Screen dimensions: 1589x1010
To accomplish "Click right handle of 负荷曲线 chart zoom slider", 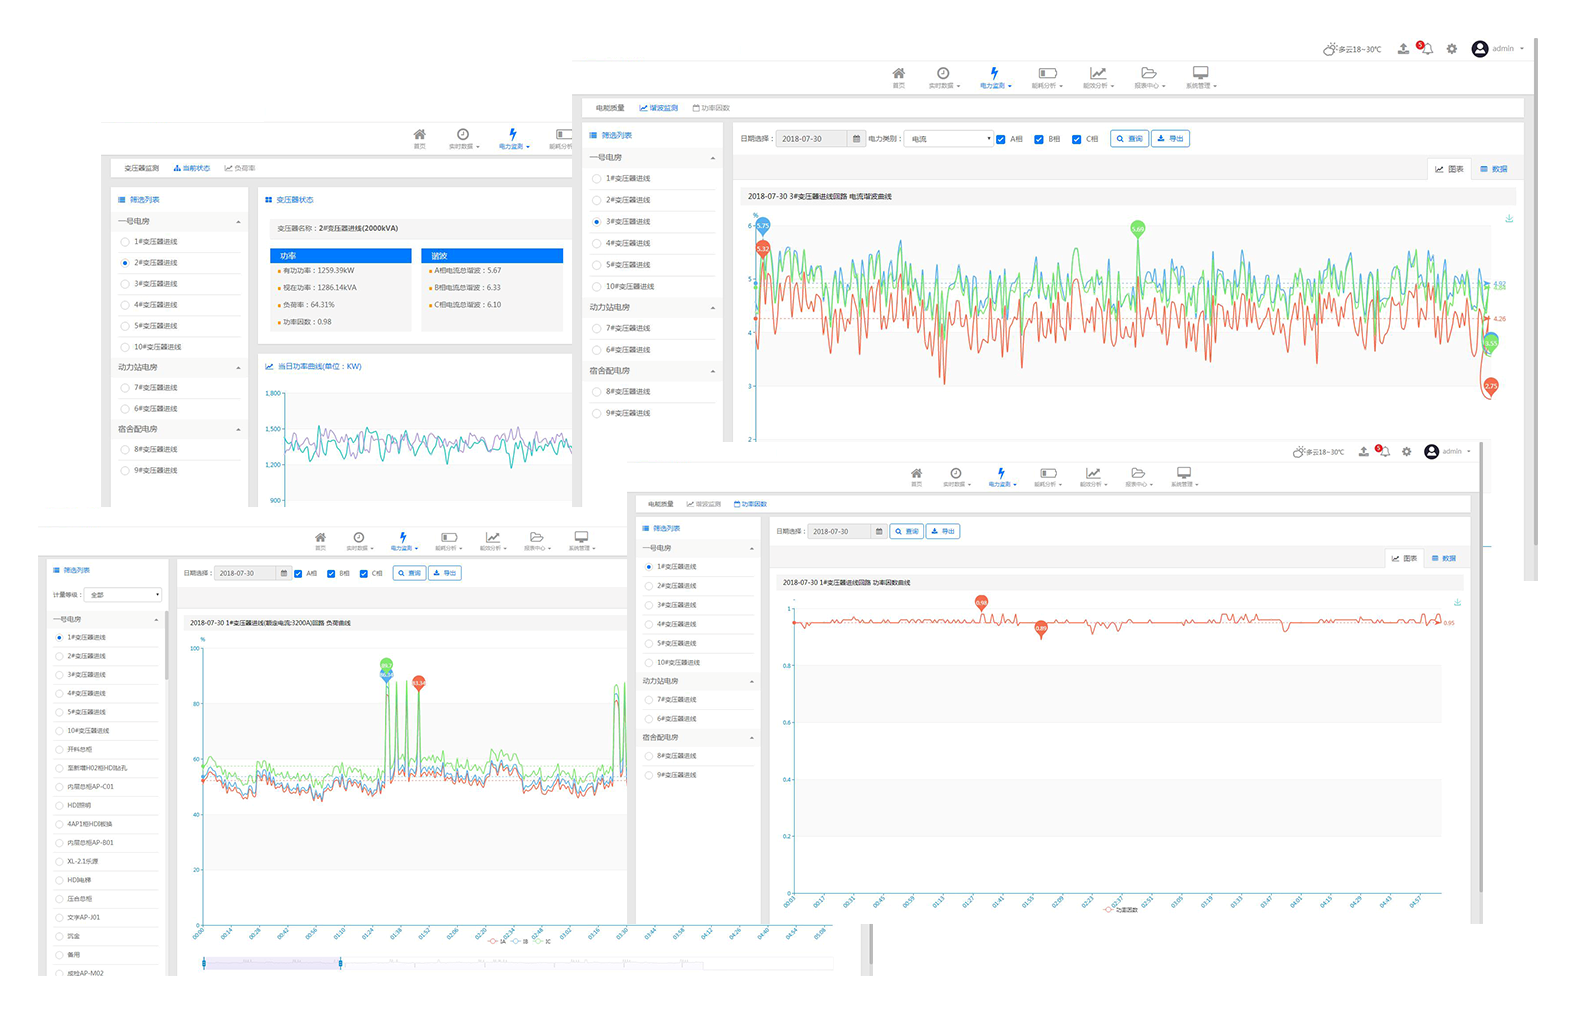I will 340,963.
